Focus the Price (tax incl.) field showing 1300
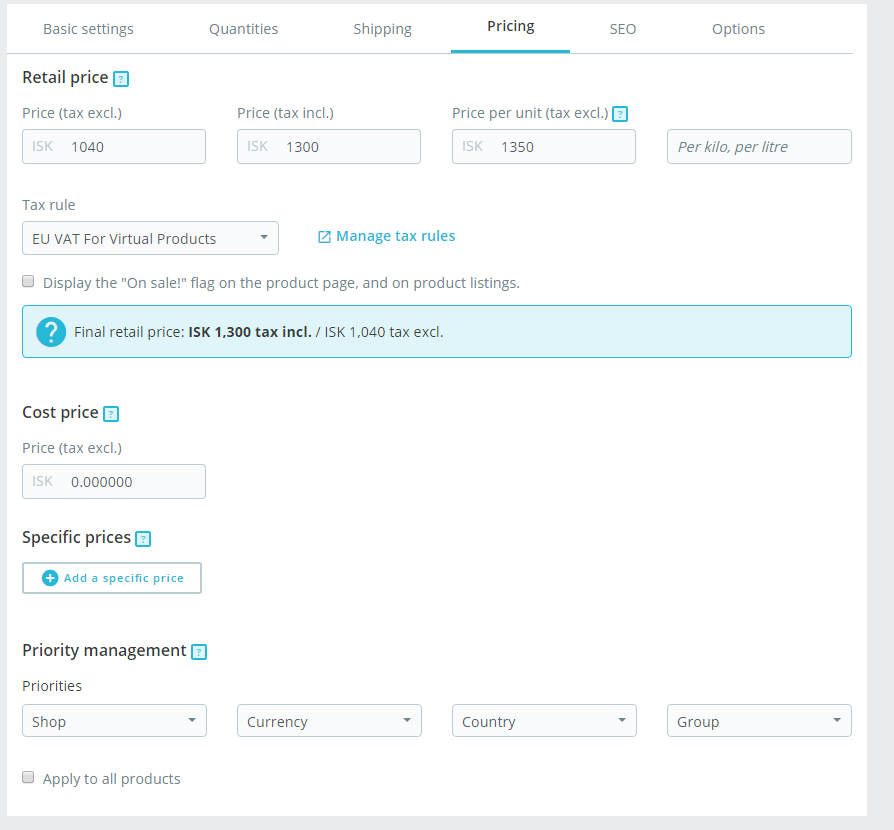 coord(329,147)
